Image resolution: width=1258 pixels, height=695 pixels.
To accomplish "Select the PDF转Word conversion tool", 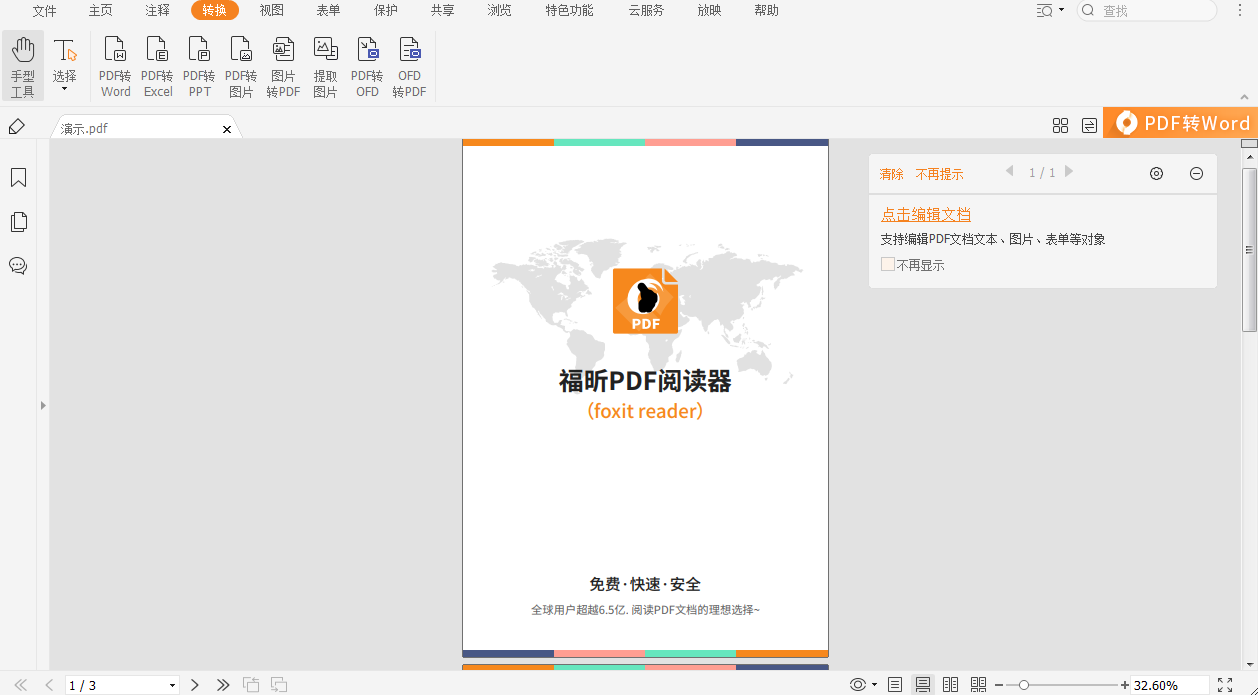I will [x=115, y=65].
